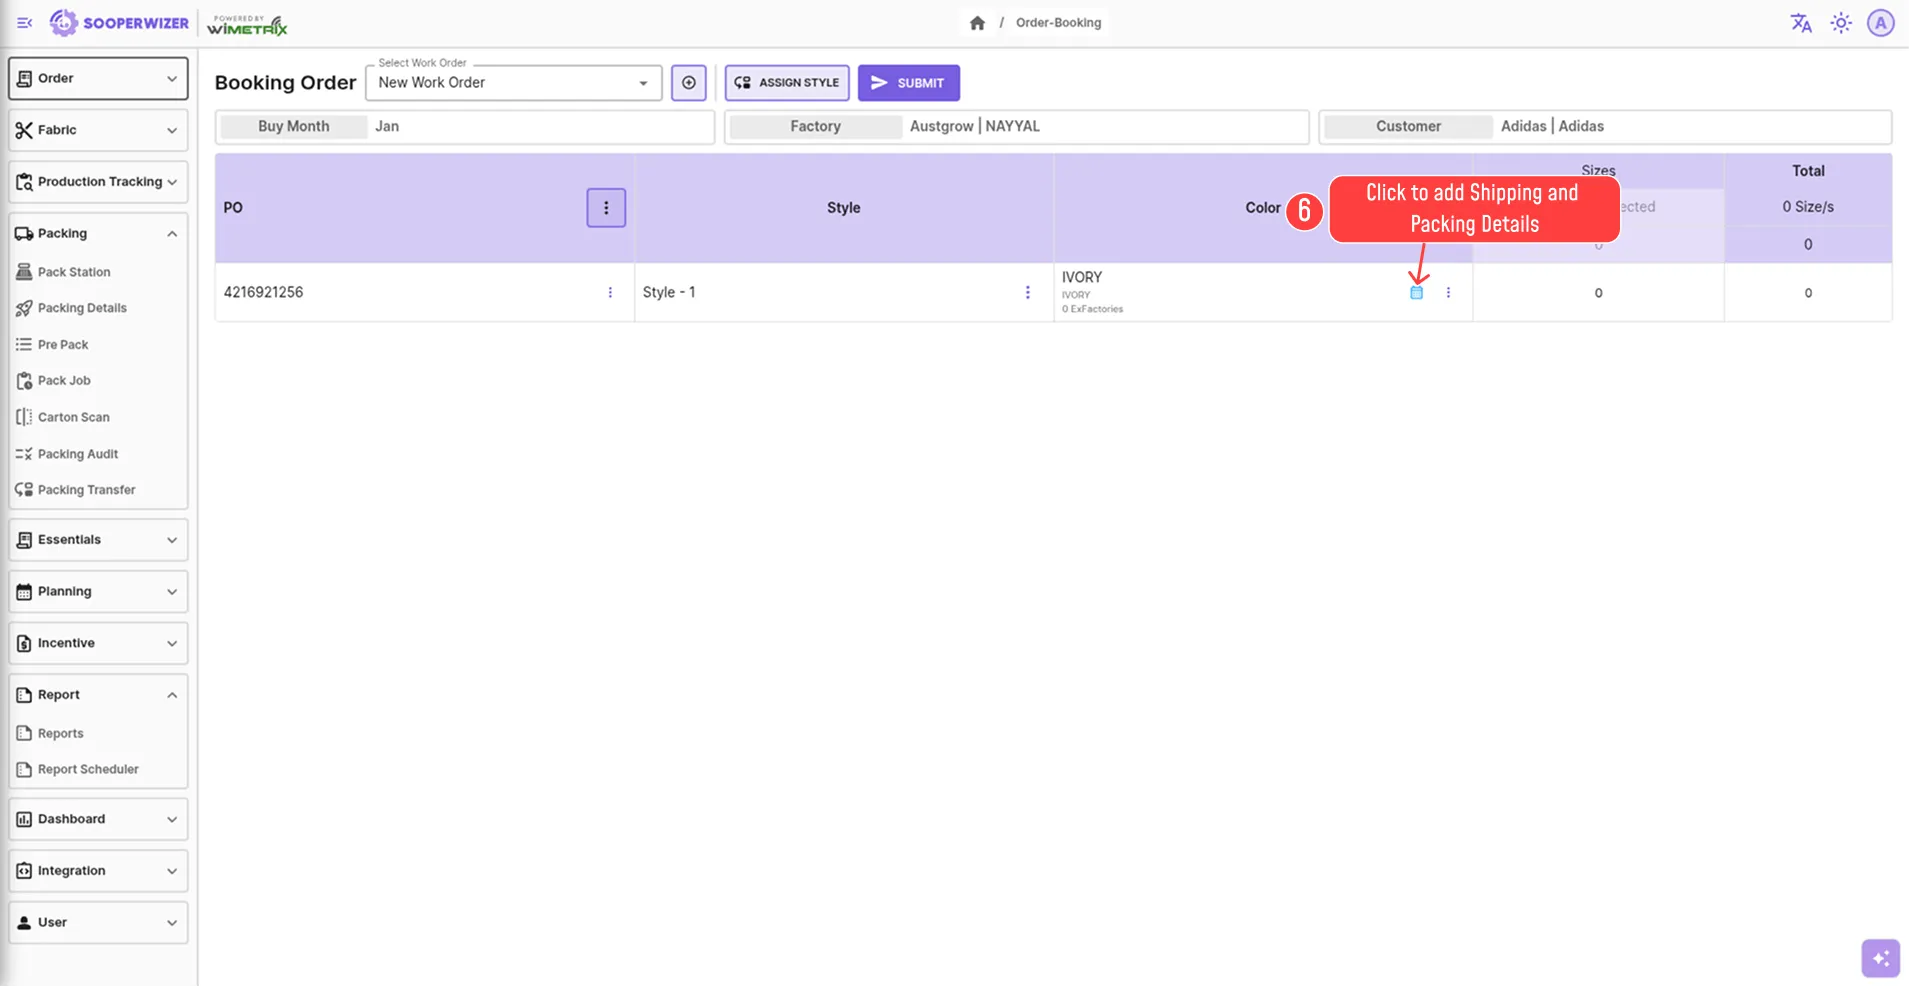Toggle the light/dark theme sun icon

1841,22
